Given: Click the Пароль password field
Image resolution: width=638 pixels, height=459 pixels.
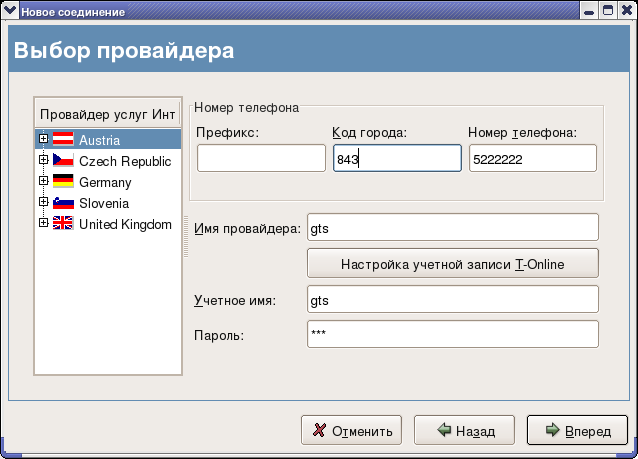Looking at the screenshot, I should tap(453, 334).
